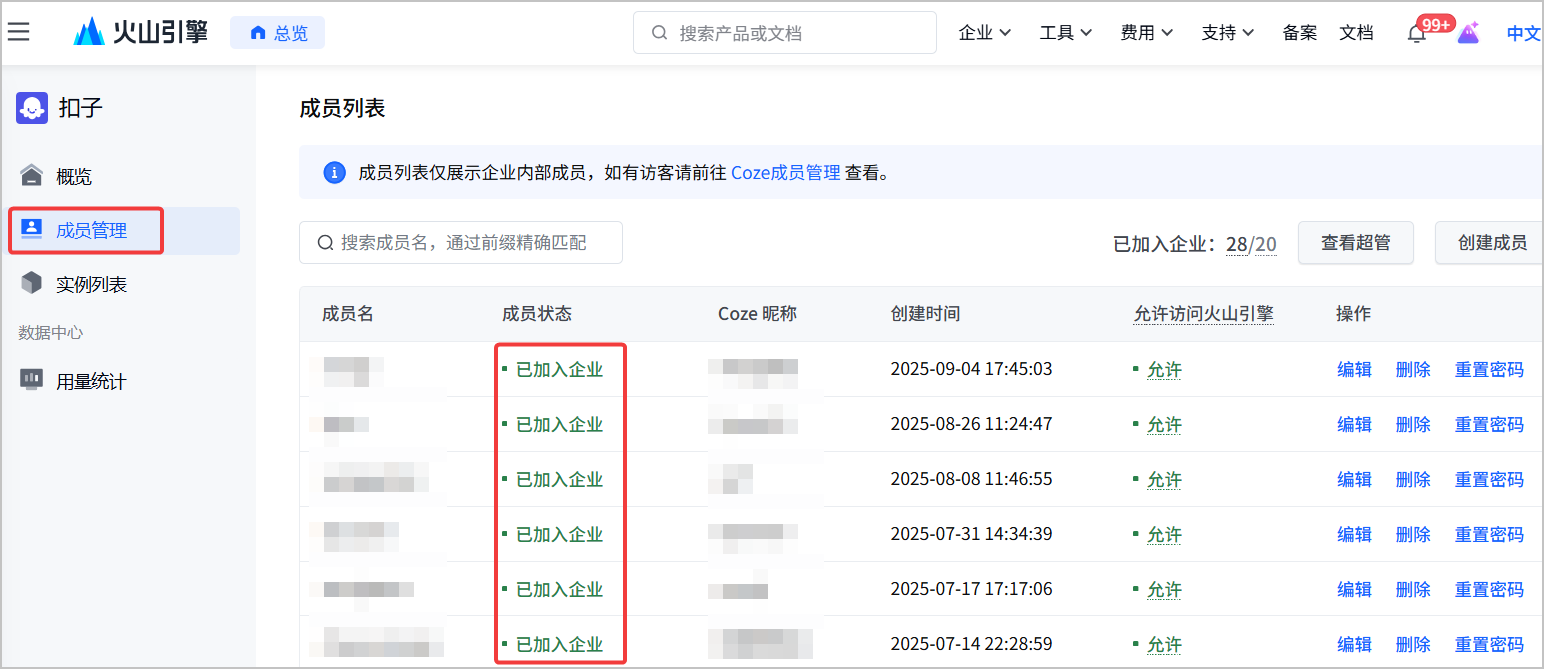Viewport: 1544px width, 669px height.
Task: Click the 总览 home button
Action: pyautogui.click(x=278, y=33)
